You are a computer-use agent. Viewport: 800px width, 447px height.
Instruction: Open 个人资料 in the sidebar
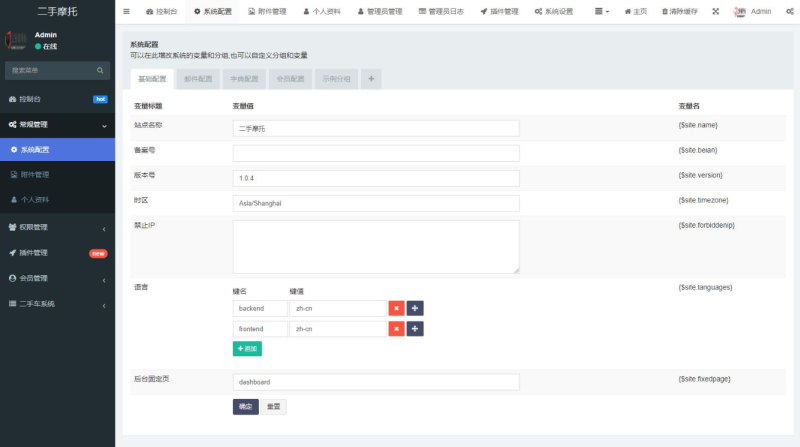point(57,200)
